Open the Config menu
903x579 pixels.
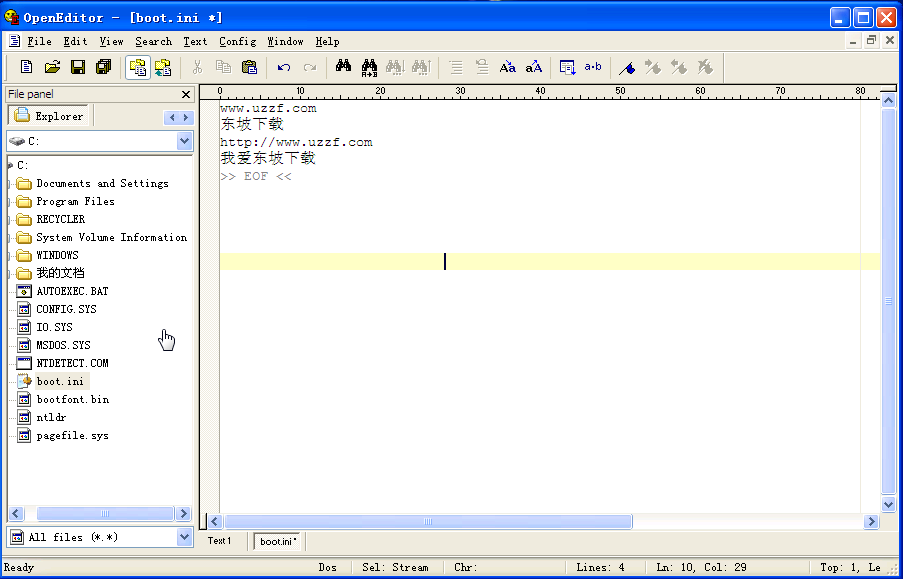(237, 41)
